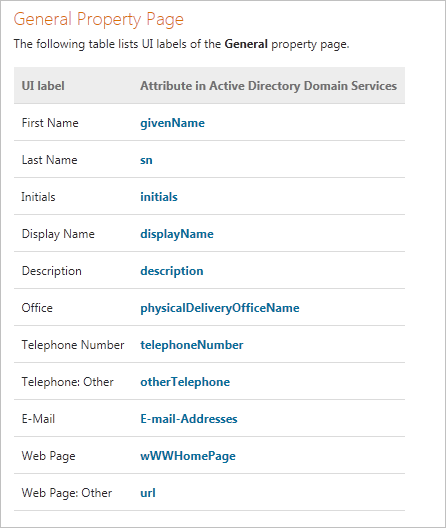This screenshot has width=446, height=528.
Task: Click the Attribute in Active Directory header
Action: (268, 86)
